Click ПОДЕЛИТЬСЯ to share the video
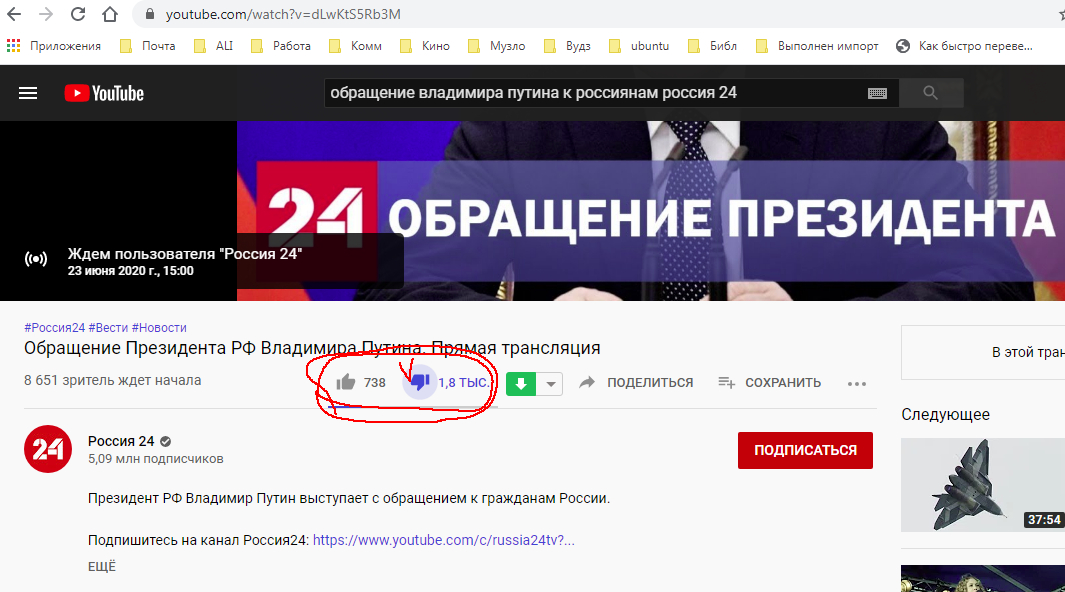This screenshot has height=592, width=1065. click(x=636, y=383)
